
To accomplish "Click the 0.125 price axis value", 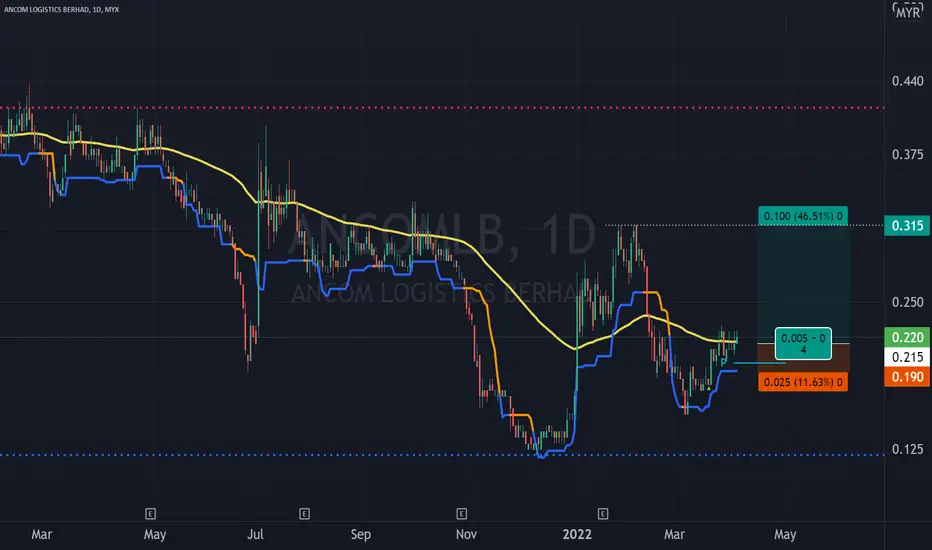I will pos(908,449).
